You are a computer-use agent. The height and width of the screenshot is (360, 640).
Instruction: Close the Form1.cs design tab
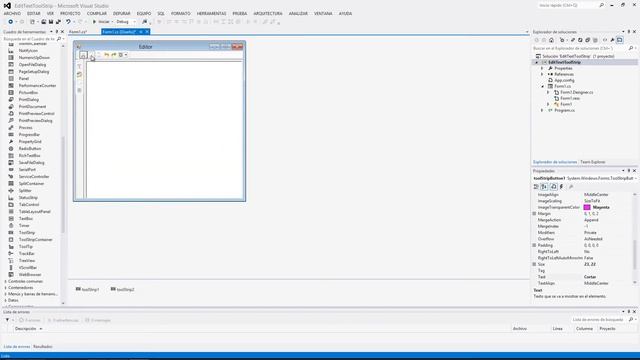click(x=147, y=32)
